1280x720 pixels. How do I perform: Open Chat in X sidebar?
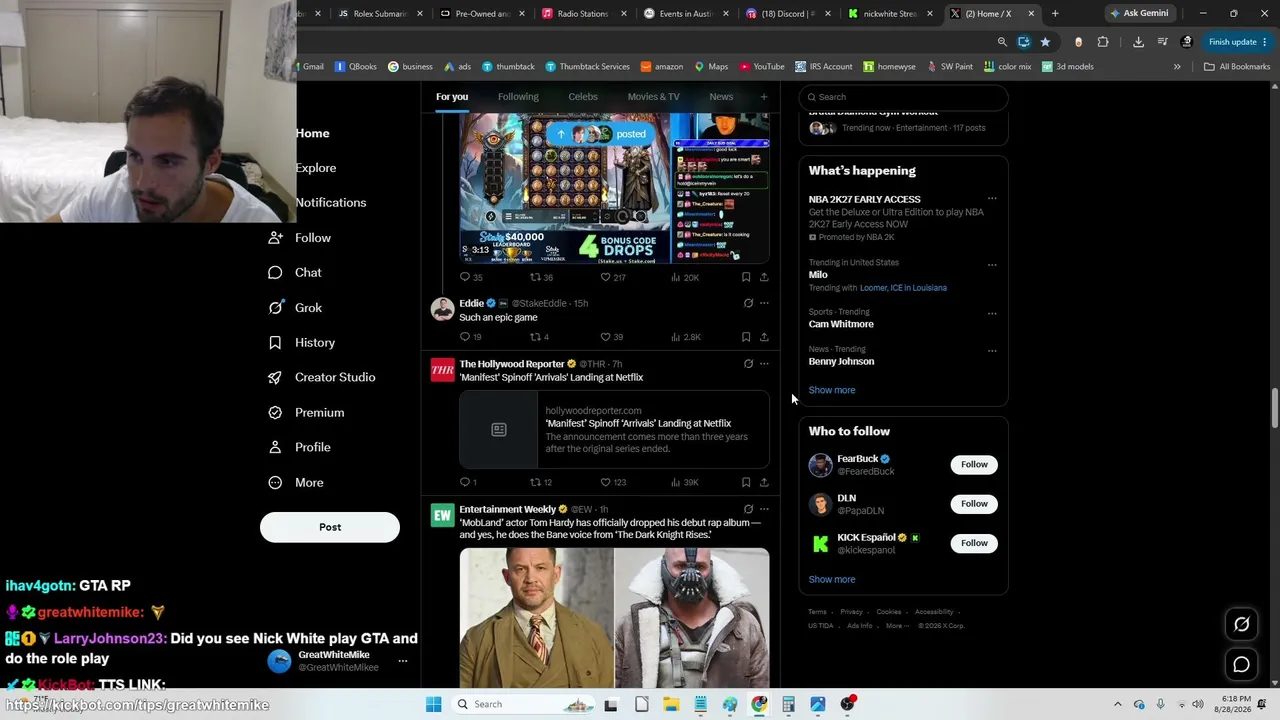point(296,273)
